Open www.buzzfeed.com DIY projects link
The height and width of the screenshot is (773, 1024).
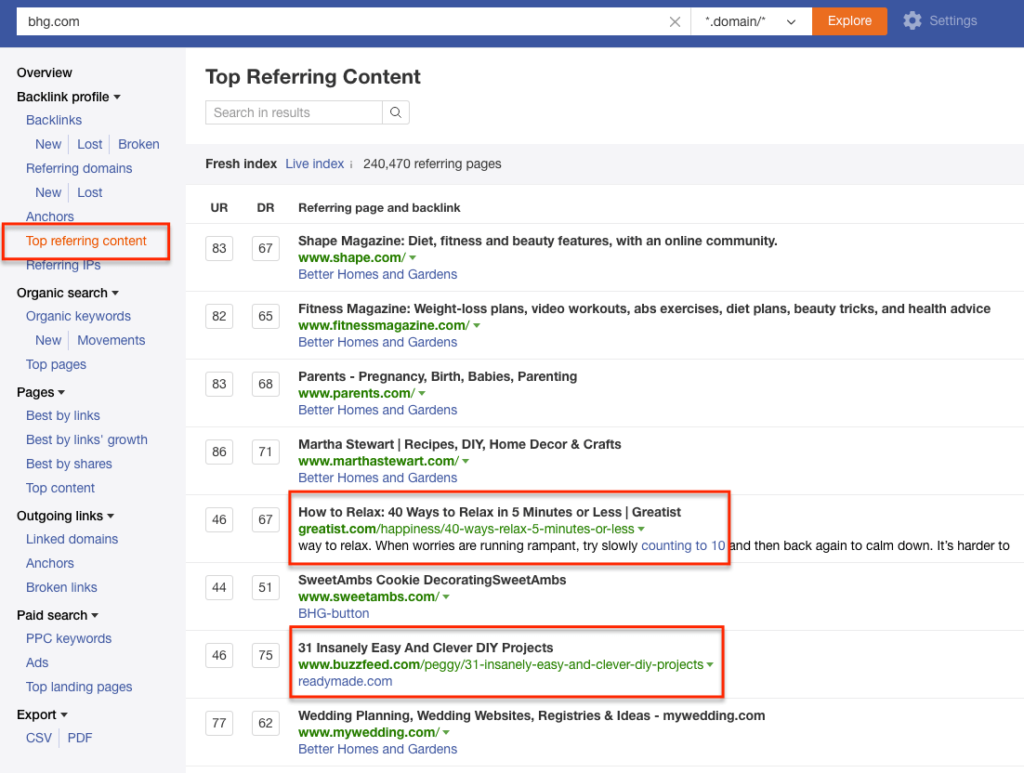501,665
